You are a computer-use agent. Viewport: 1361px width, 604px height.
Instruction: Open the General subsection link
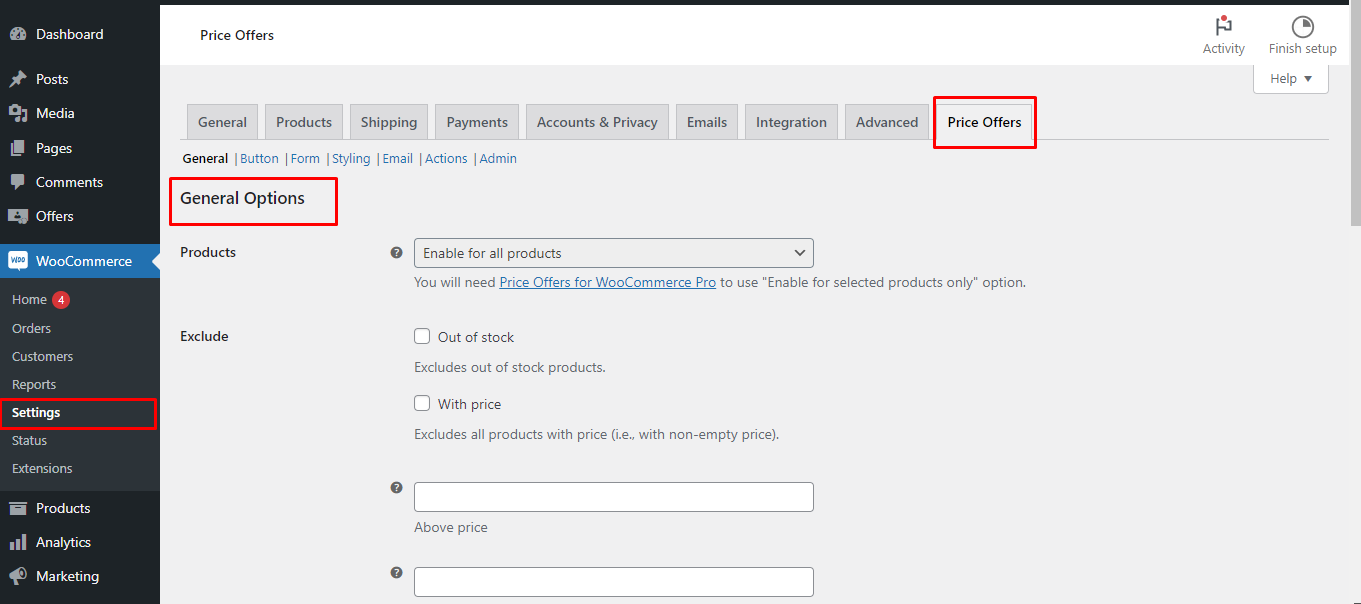205,158
